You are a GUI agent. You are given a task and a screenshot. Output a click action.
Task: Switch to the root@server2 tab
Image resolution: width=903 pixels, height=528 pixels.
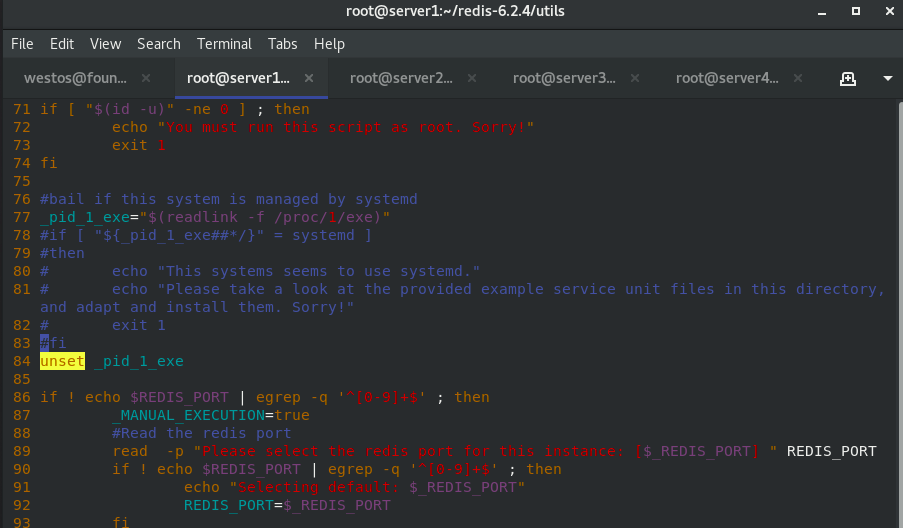click(x=401, y=78)
